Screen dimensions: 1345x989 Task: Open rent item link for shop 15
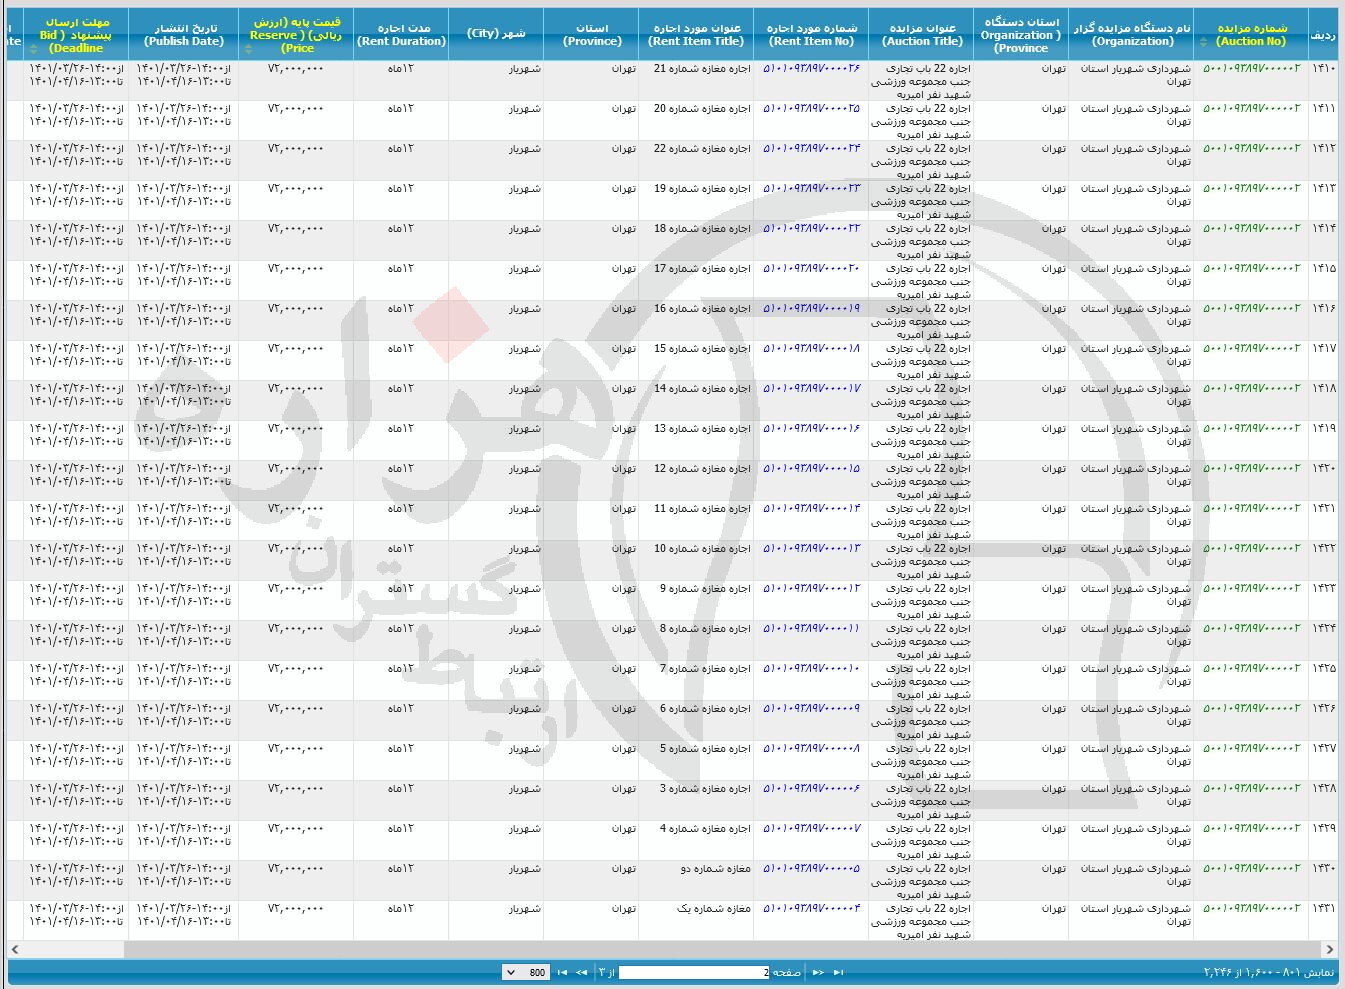811,349
